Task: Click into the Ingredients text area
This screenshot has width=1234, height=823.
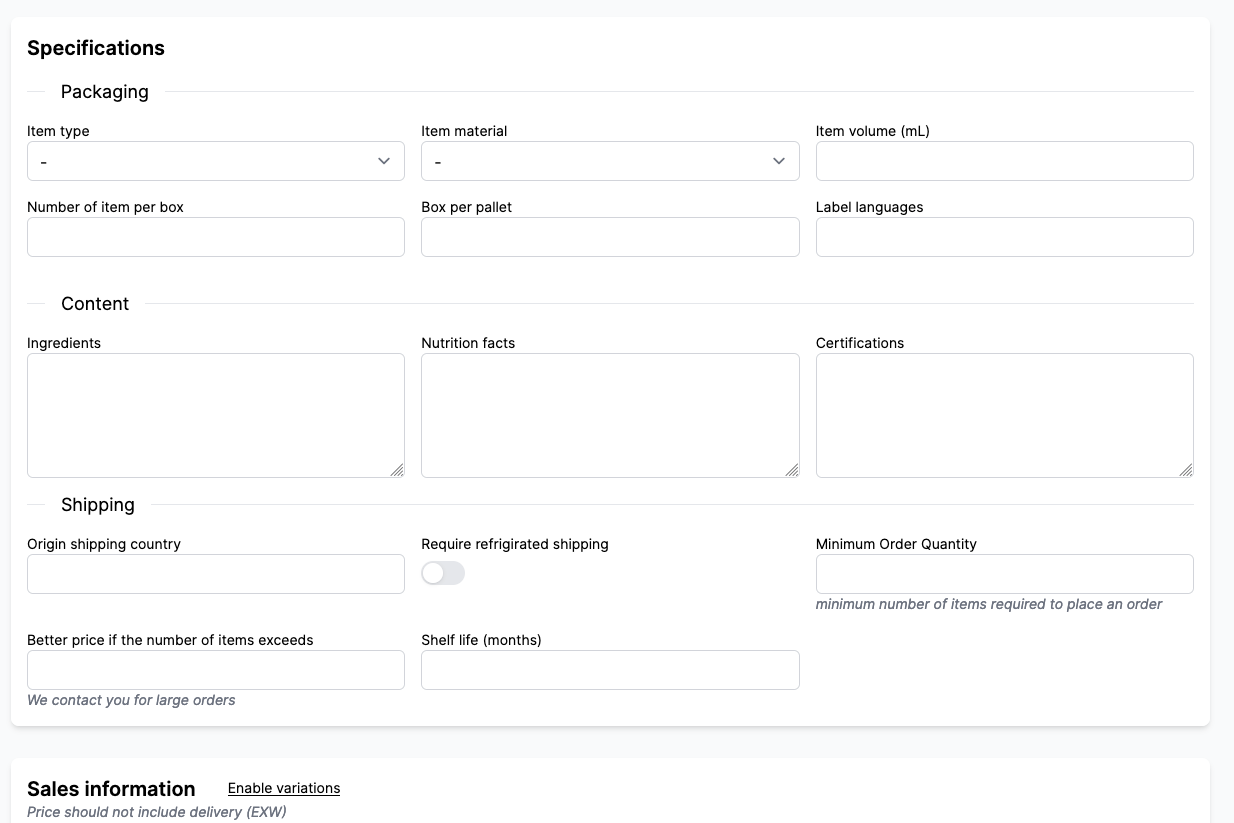Action: click(x=216, y=415)
